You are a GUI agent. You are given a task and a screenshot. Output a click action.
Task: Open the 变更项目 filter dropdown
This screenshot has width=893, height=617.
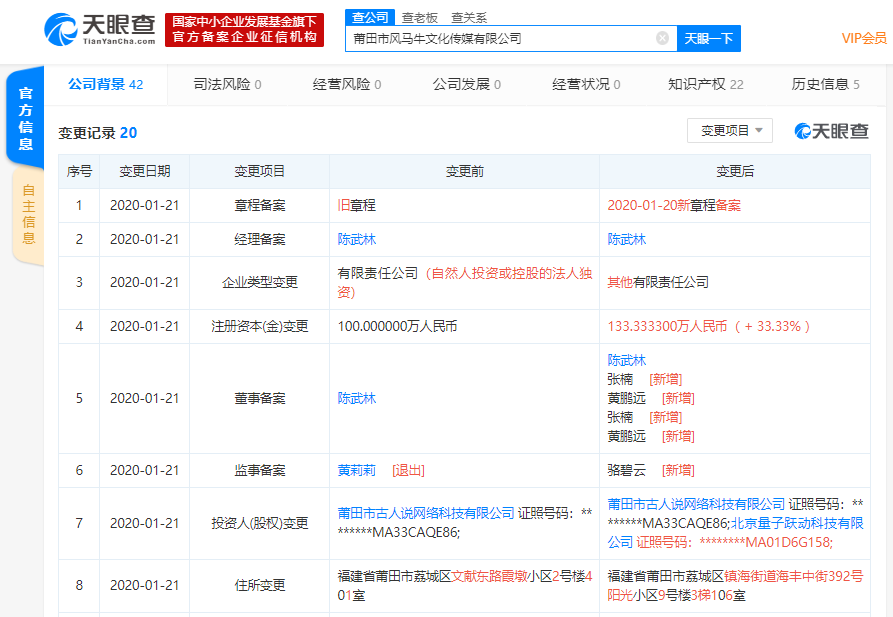click(731, 131)
